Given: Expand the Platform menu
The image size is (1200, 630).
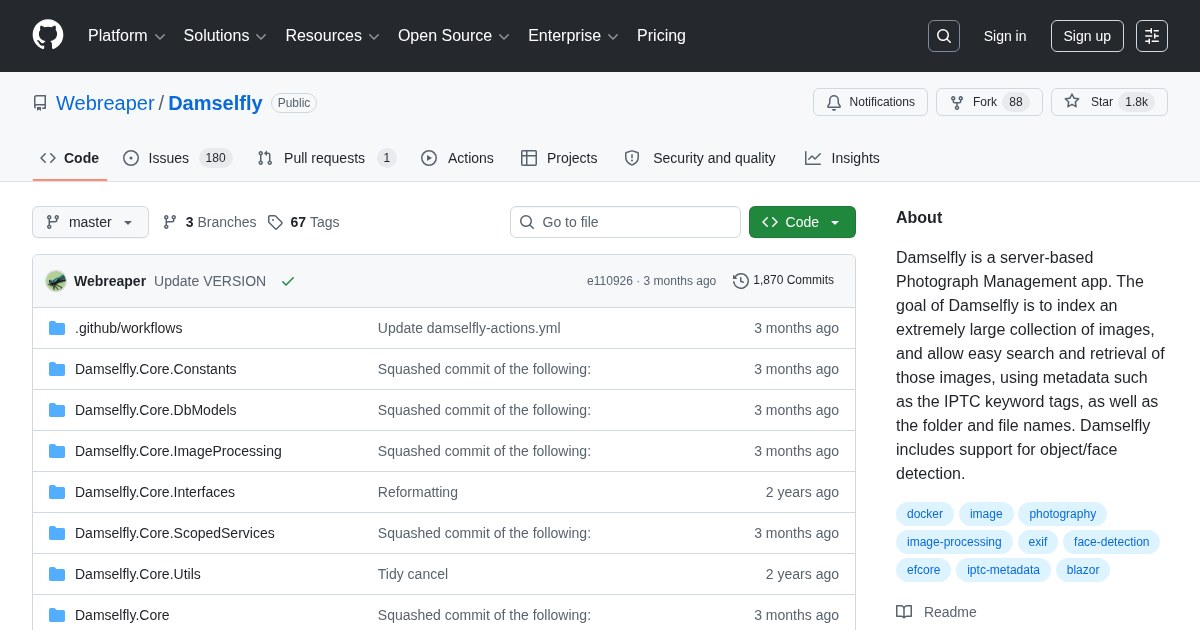Looking at the screenshot, I should (127, 36).
